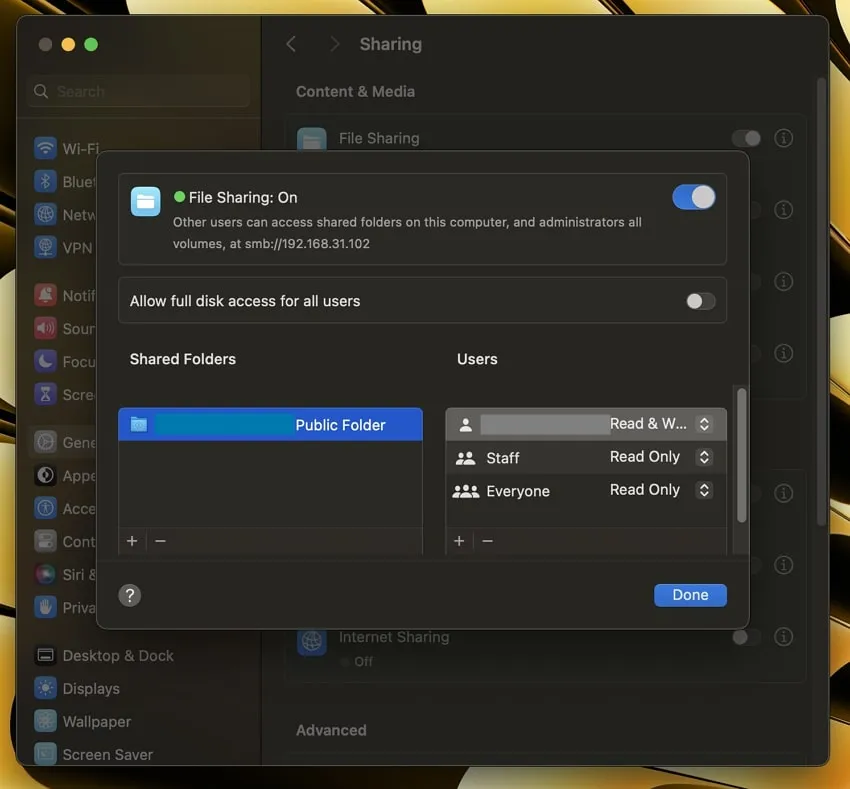
Task: Click the Staff group icon
Action: 465,458
